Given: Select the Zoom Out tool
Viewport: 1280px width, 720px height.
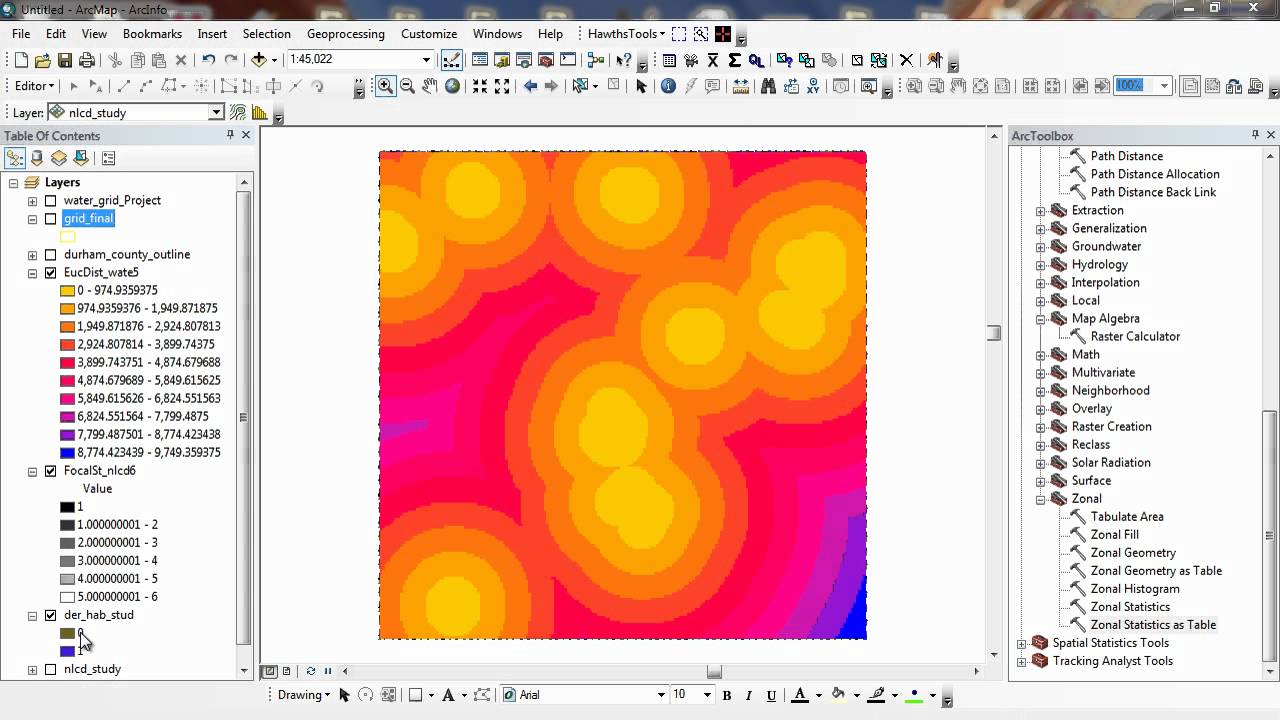Looking at the screenshot, I should 407,86.
